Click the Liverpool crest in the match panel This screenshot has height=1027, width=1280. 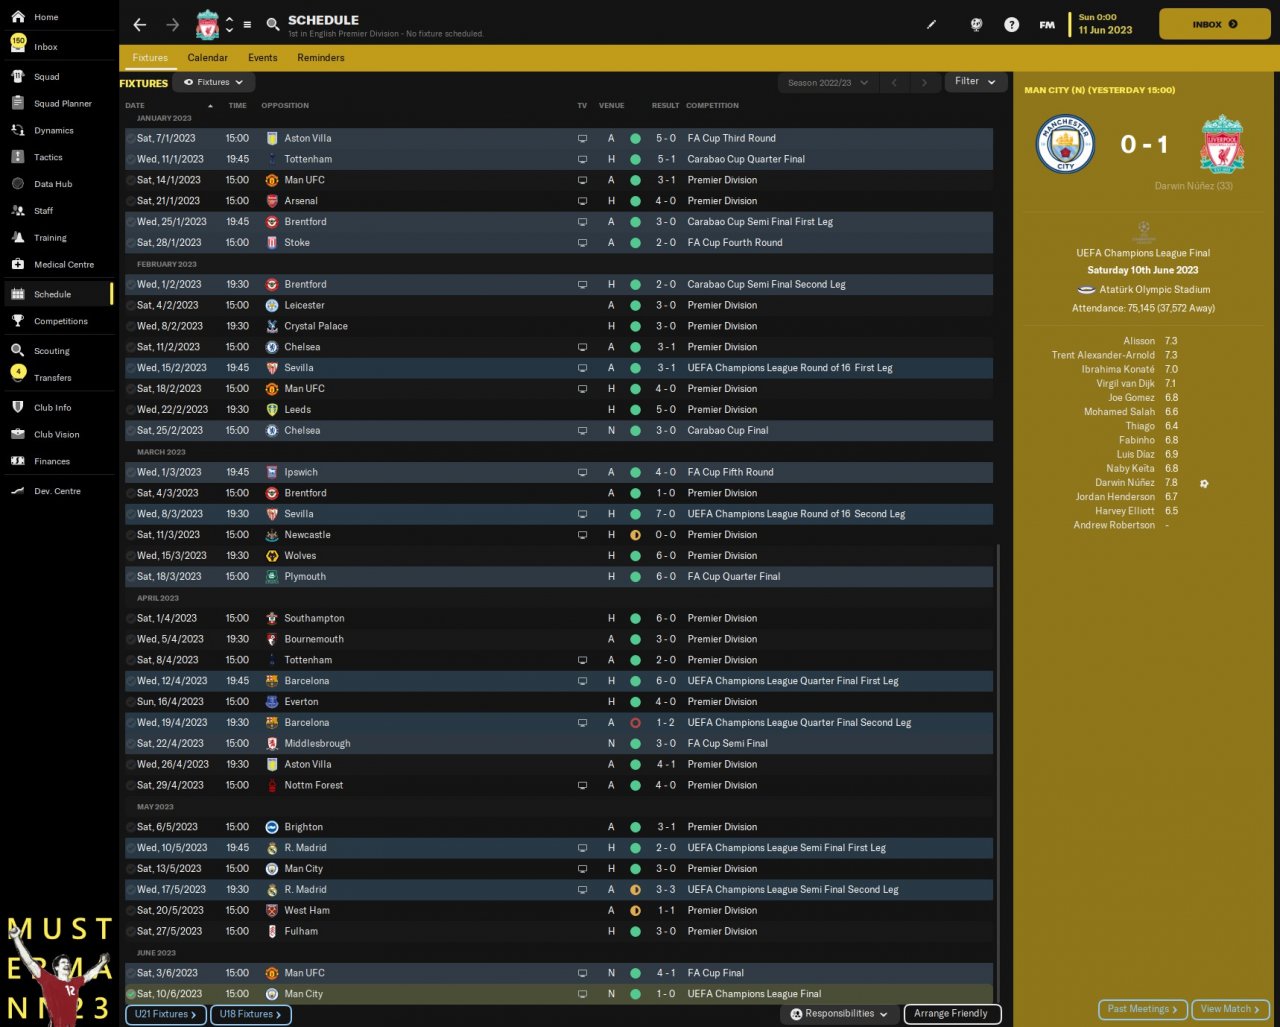(x=1222, y=145)
